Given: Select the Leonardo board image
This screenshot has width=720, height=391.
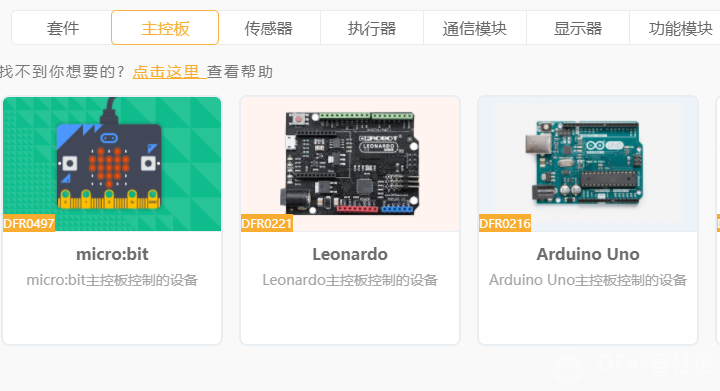Looking at the screenshot, I should pos(350,164).
